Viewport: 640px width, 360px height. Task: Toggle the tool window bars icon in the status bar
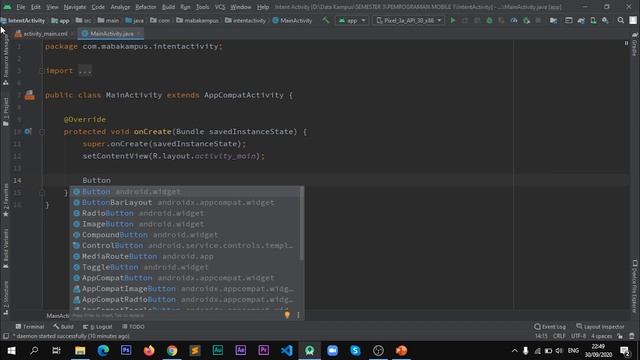6,336
